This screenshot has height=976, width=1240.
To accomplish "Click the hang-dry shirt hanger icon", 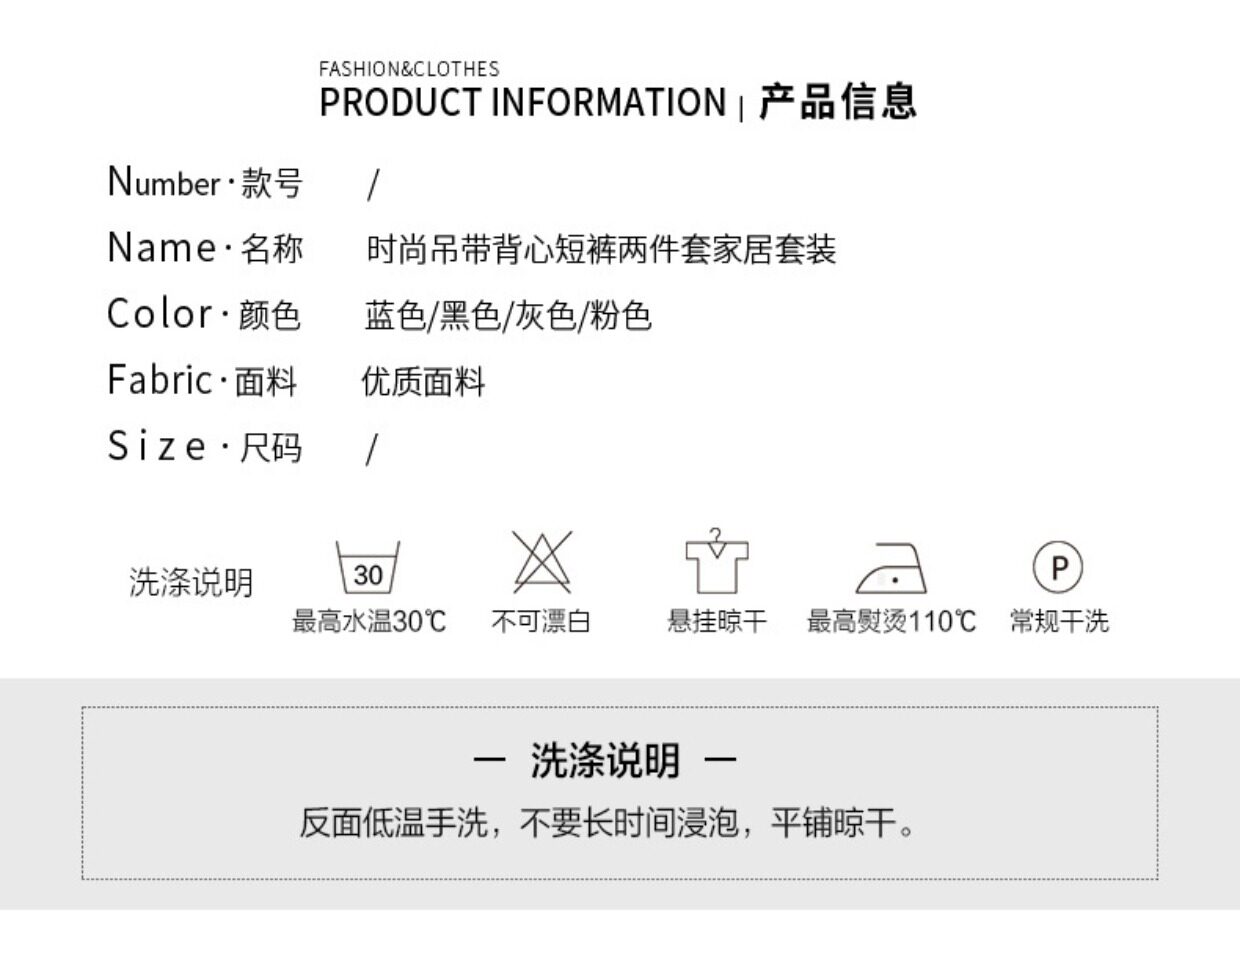I will (x=716, y=562).
